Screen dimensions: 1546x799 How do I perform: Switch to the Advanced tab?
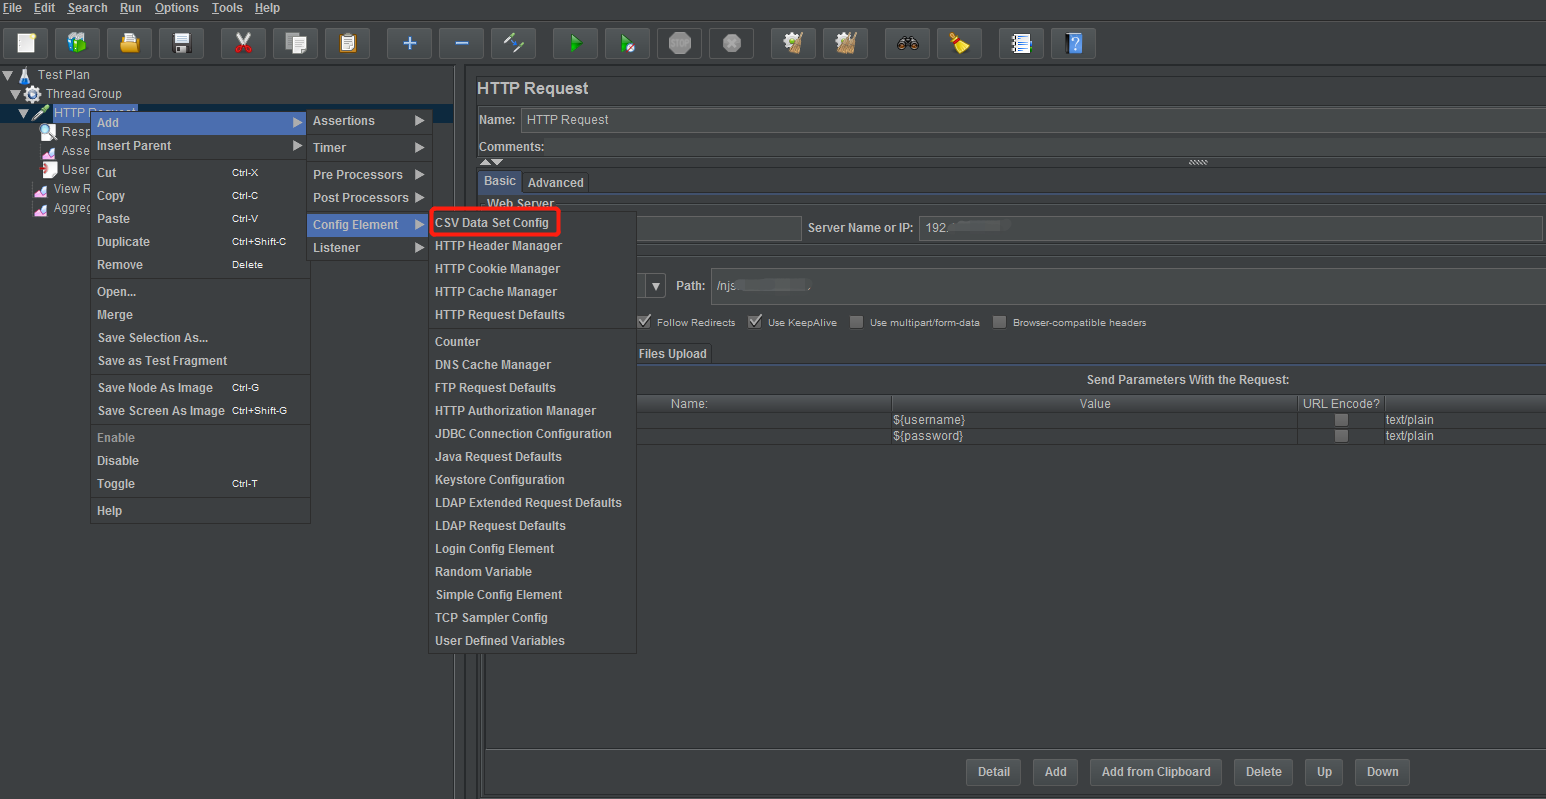click(555, 183)
